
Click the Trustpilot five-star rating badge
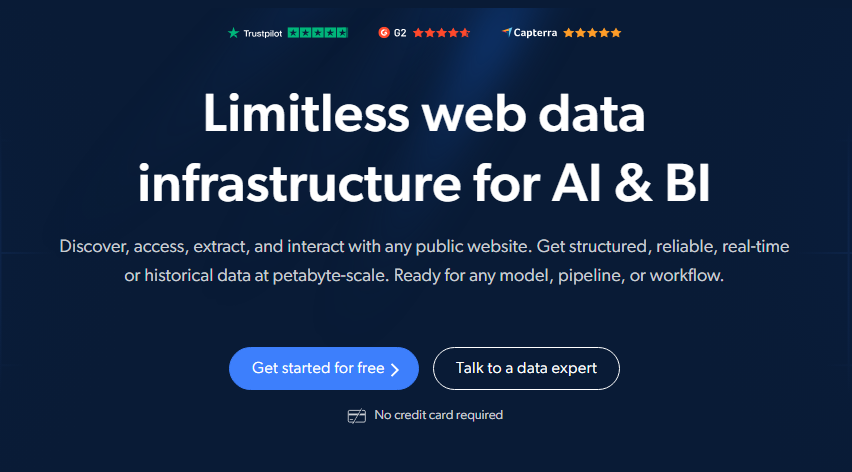tap(317, 33)
